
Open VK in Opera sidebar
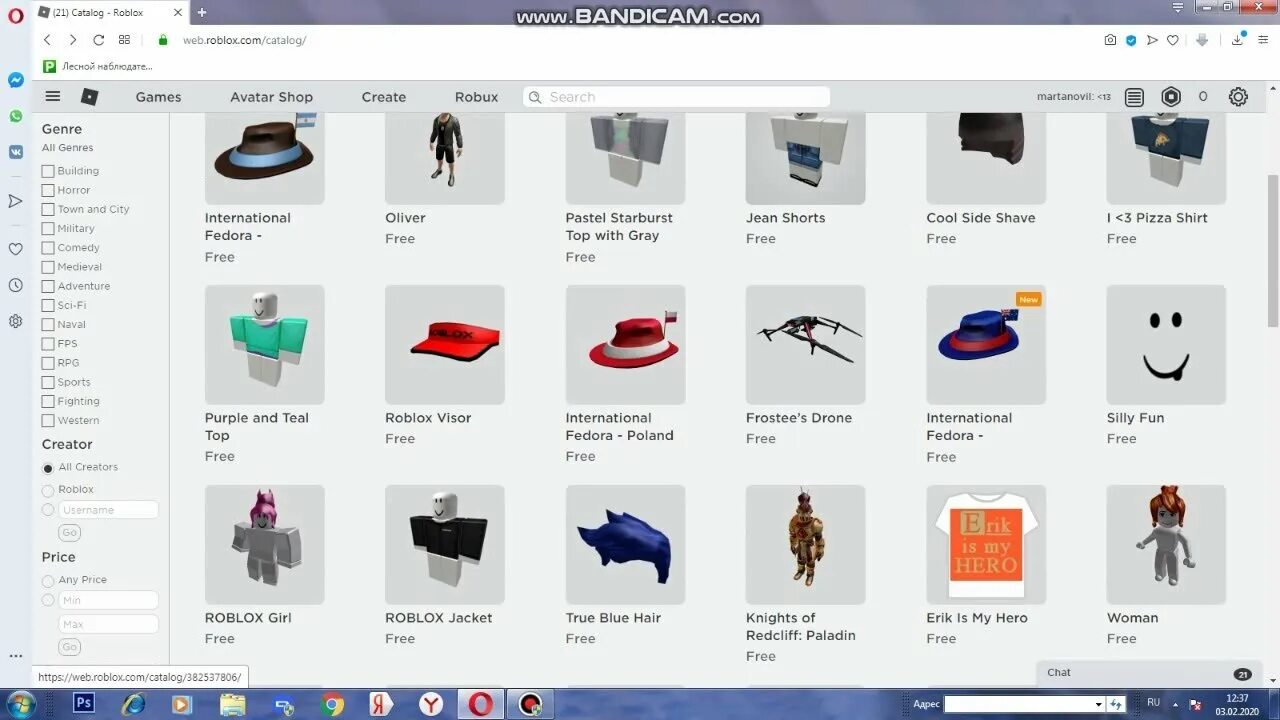(15, 152)
